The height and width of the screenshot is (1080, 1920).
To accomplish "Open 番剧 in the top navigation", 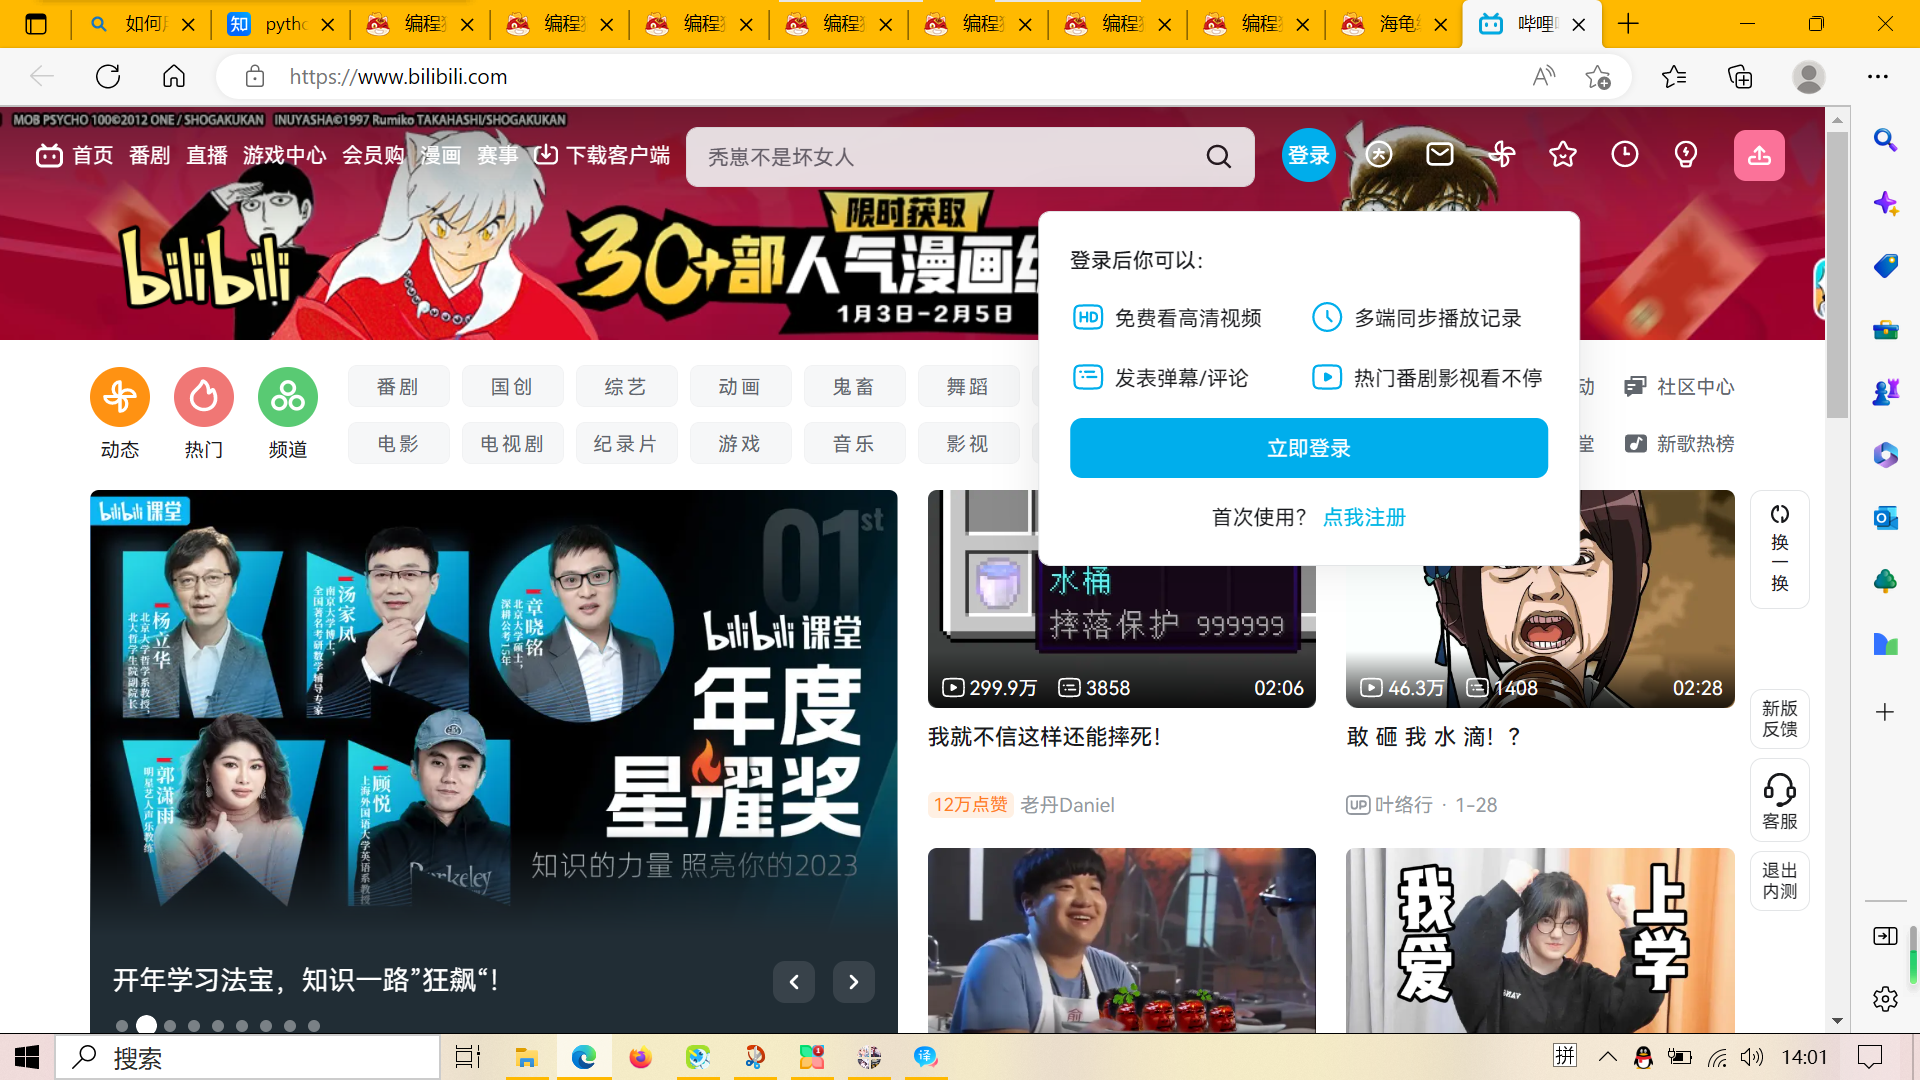I will coord(150,155).
